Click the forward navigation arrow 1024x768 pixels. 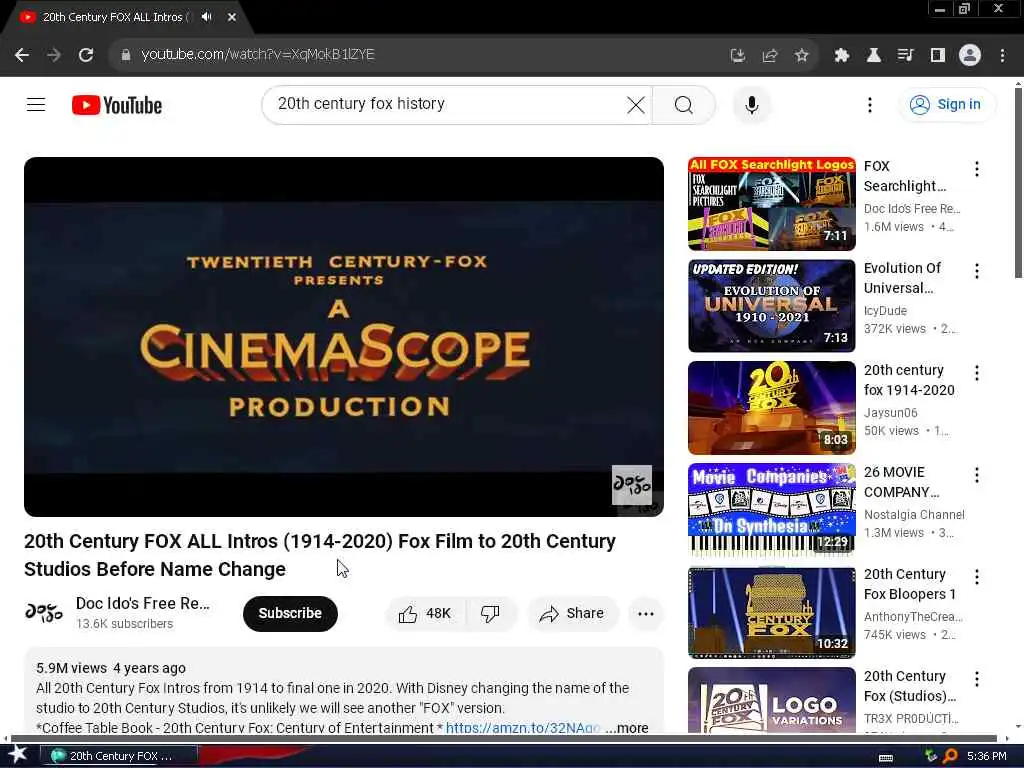tap(54, 55)
